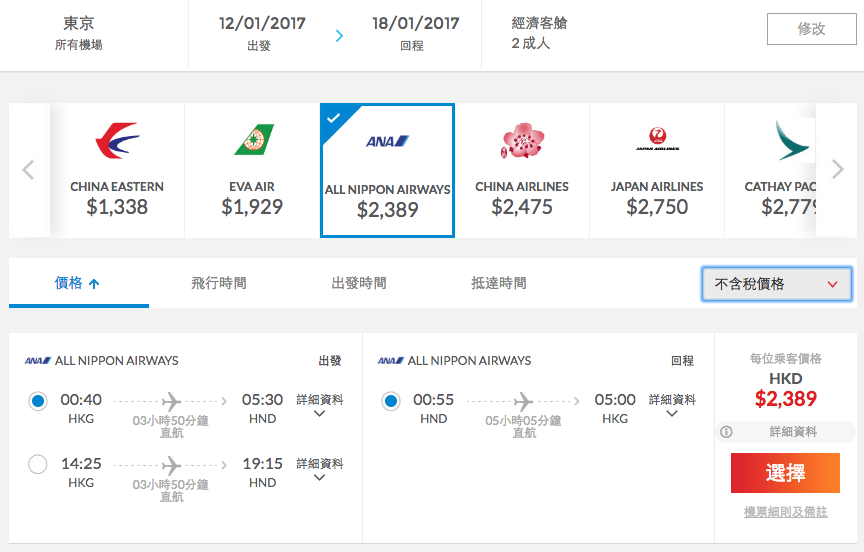
Task: Click the EVA Air tail logo
Action: [253, 140]
